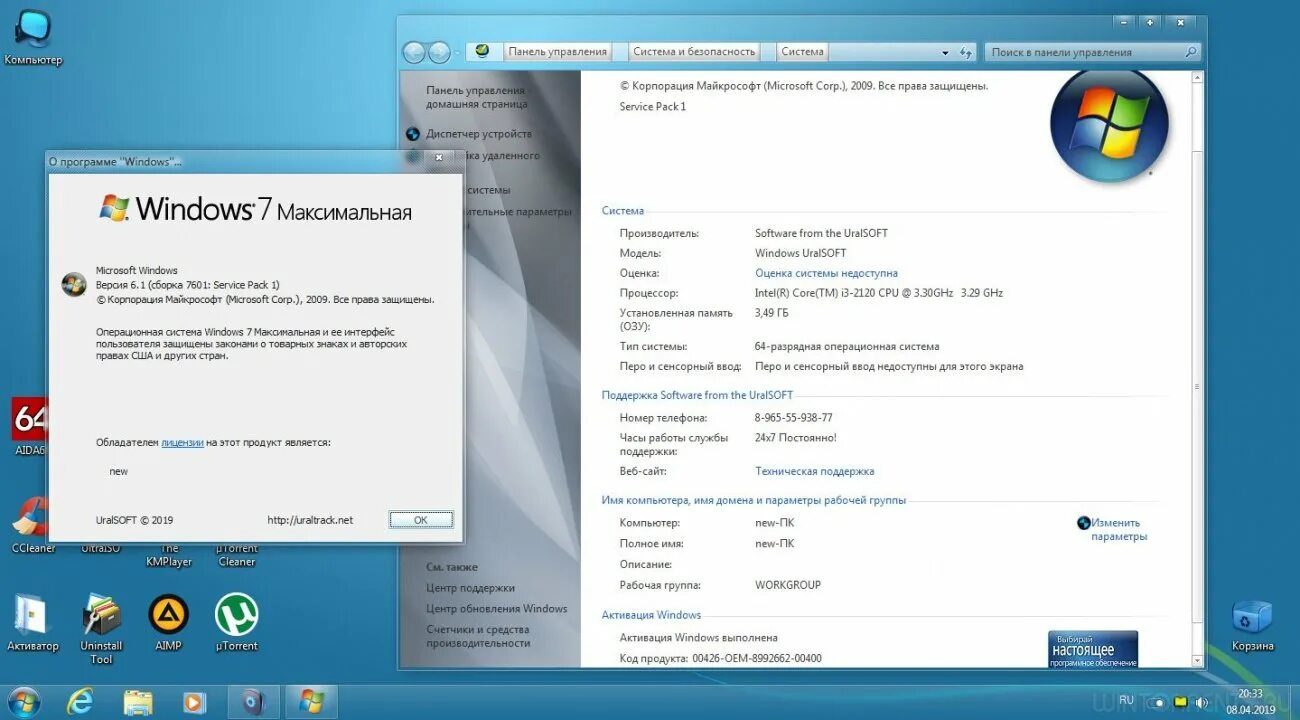Open the Windows Start menu orb
The height and width of the screenshot is (720, 1300).
(x=22, y=700)
